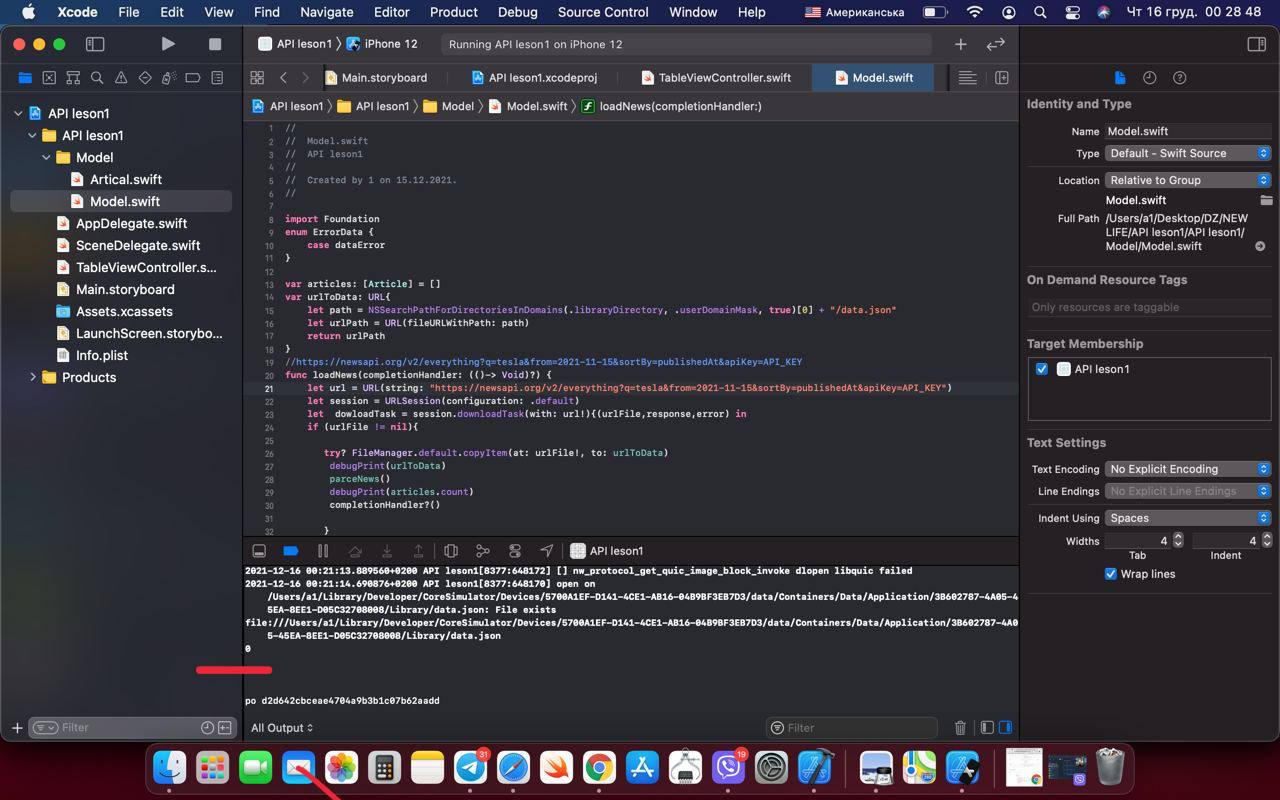Toggle API leson1 target membership checkbox
This screenshot has width=1280, height=800.
1042,369
